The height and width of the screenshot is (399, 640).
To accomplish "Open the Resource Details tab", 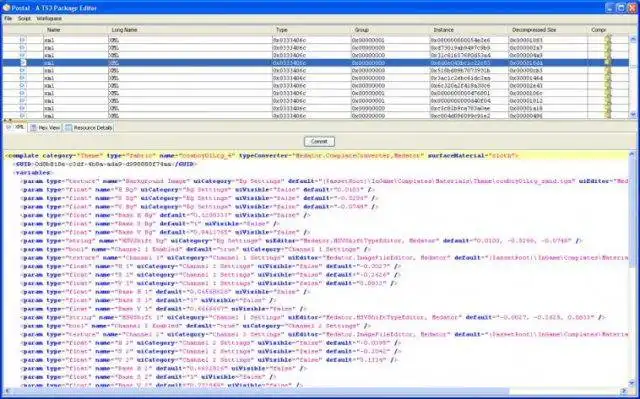I will click(88, 128).
